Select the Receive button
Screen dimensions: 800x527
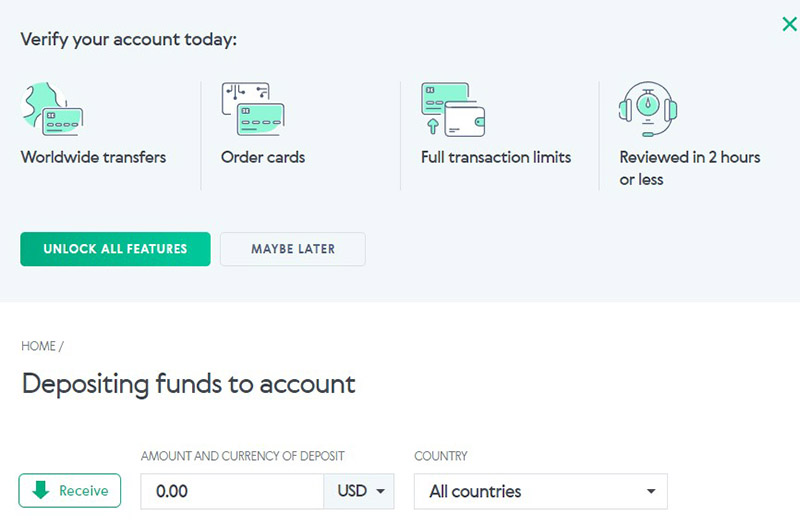pyautogui.click(x=70, y=491)
